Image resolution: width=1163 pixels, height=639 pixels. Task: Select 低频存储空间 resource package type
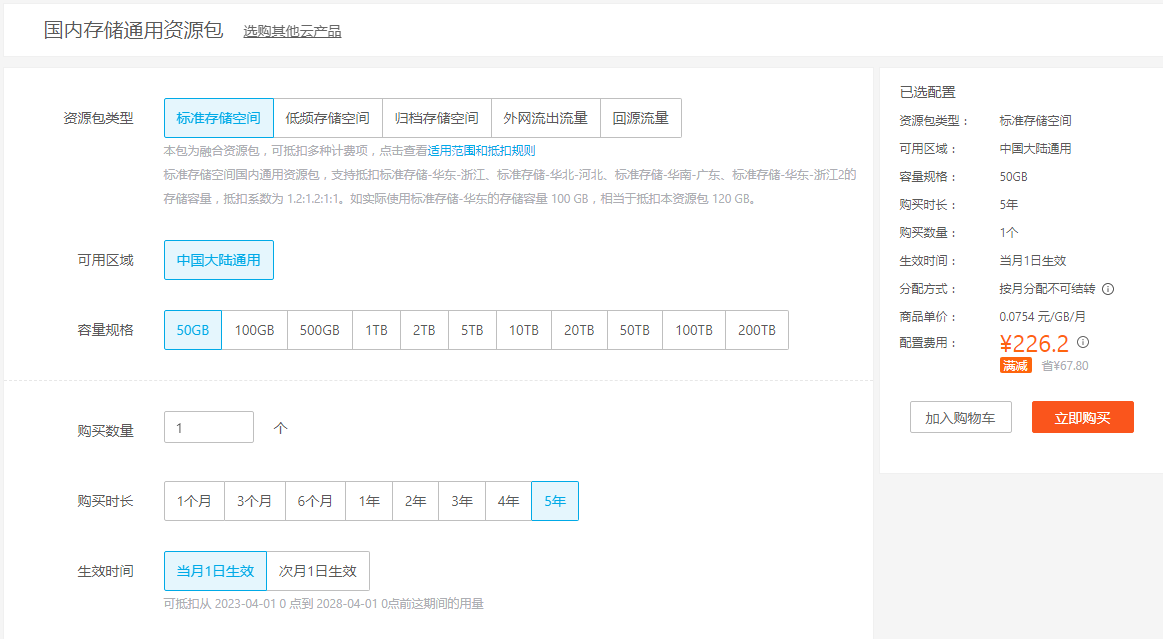pos(327,118)
